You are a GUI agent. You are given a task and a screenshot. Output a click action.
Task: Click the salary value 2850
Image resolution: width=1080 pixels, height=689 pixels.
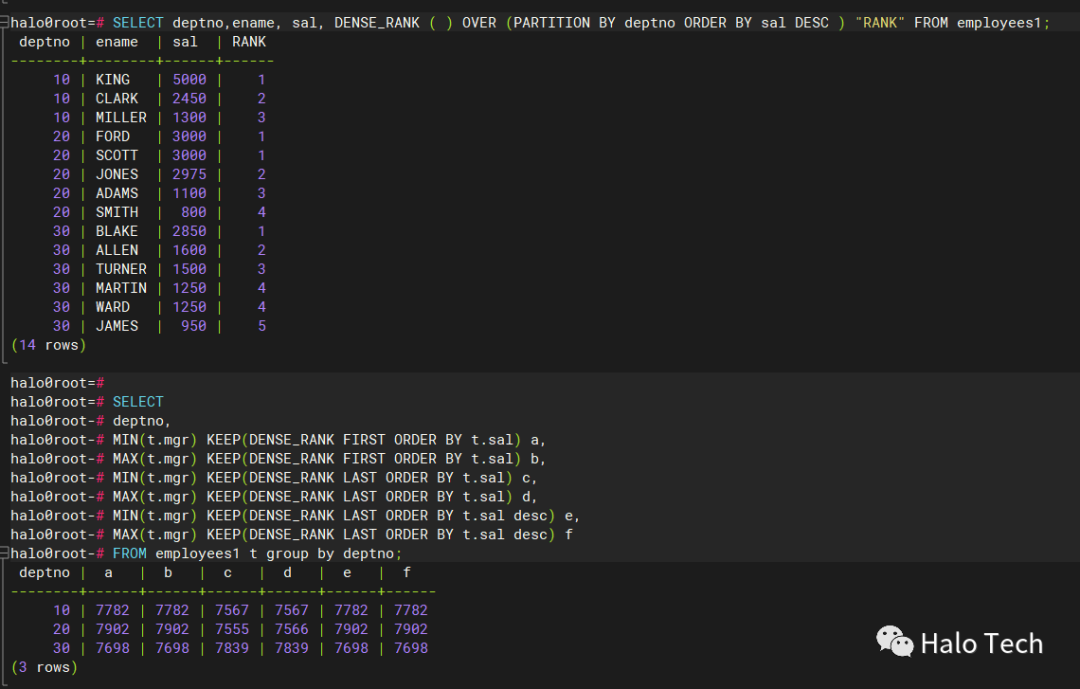pyautogui.click(x=189, y=232)
